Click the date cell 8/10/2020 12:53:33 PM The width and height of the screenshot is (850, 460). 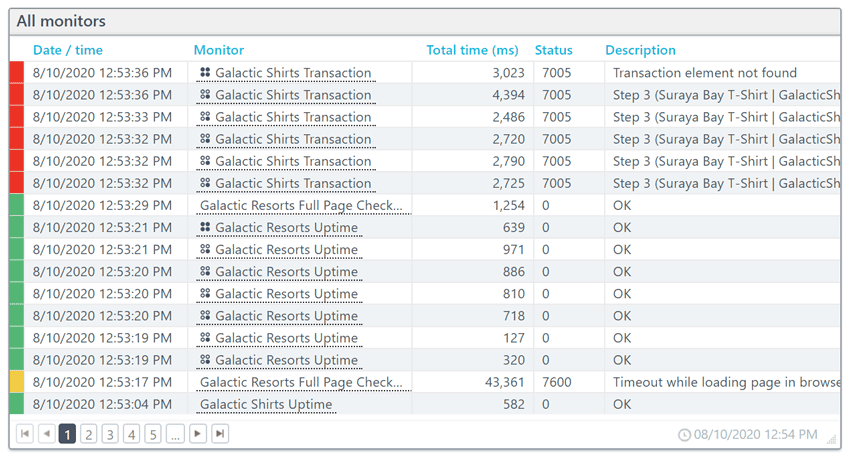tap(102, 117)
